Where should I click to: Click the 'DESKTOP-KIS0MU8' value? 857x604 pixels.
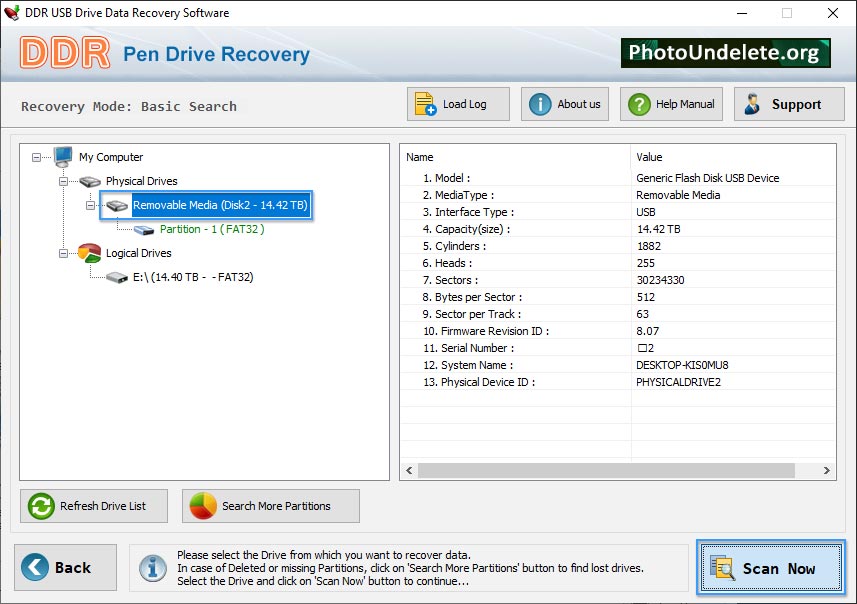pos(682,365)
